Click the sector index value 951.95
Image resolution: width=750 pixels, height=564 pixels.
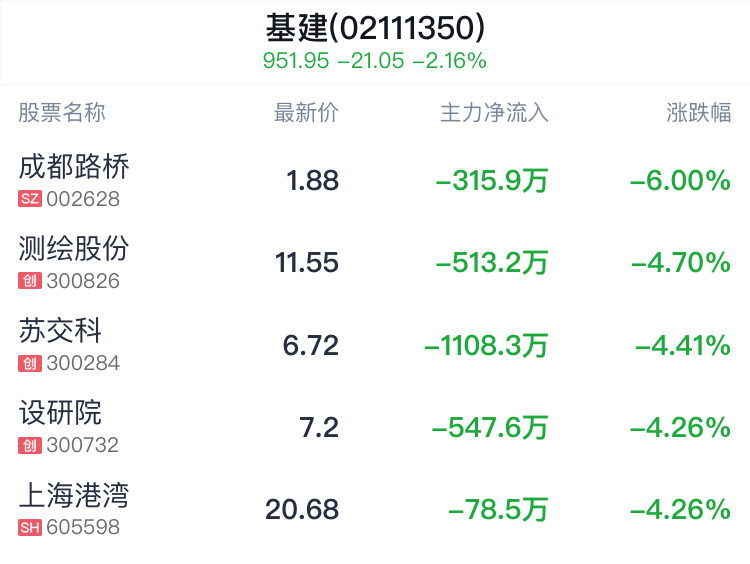tap(296, 61)
